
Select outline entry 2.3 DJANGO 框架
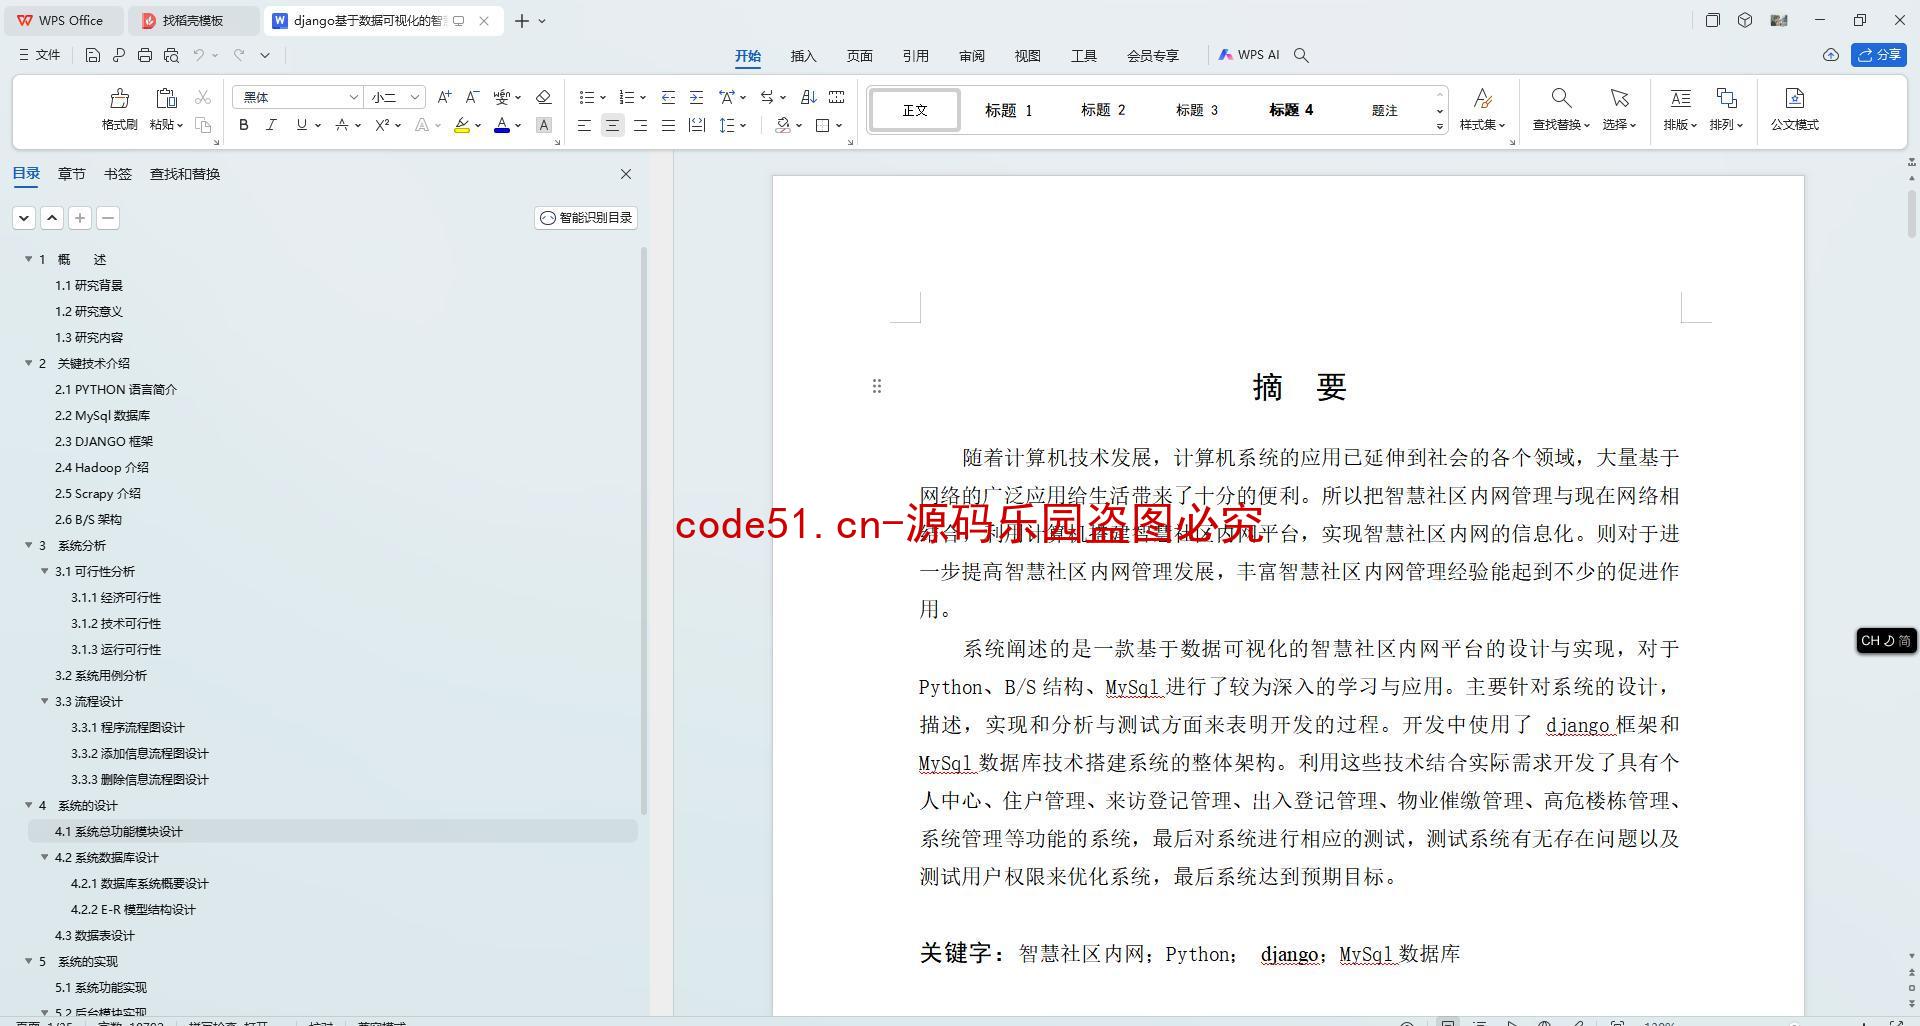tap(104, 441)
